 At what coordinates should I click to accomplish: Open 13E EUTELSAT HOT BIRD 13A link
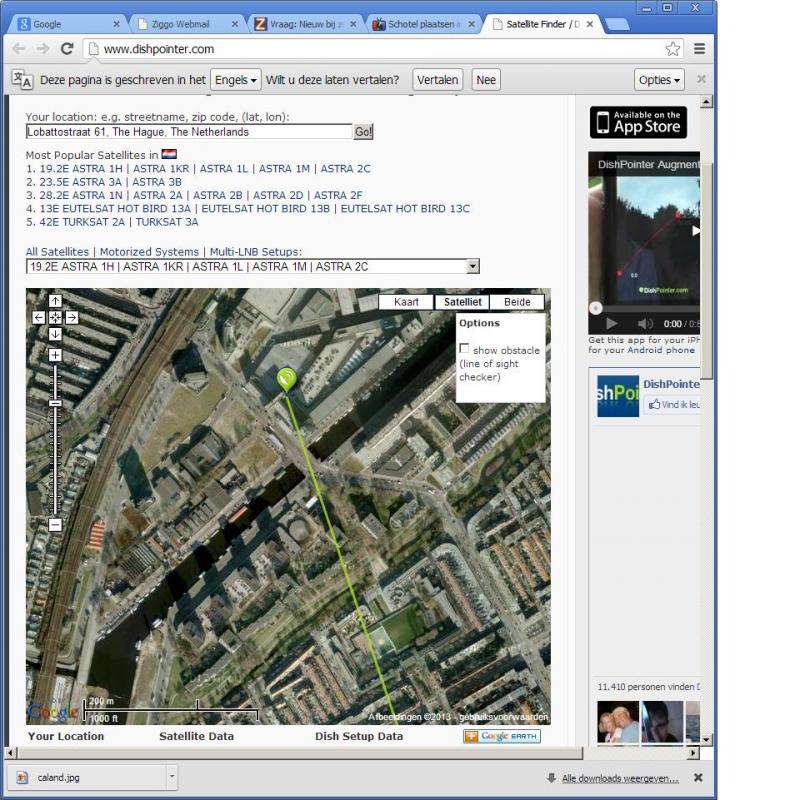click(115, 208)
